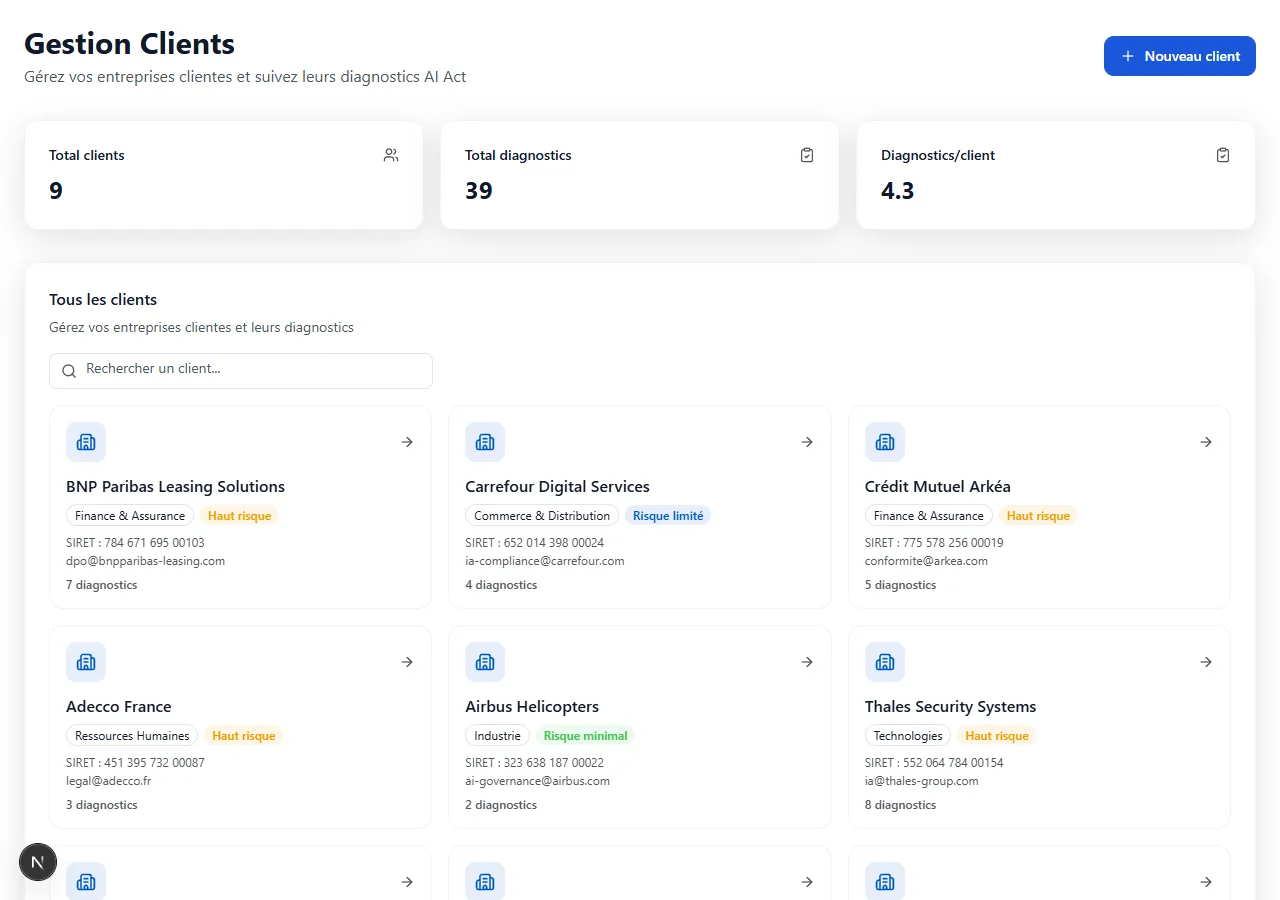Viewport: 1280px width, 900px height.
Task: Open BNP Paribas Leasing Solutions arrow icon
Action: 407,442
